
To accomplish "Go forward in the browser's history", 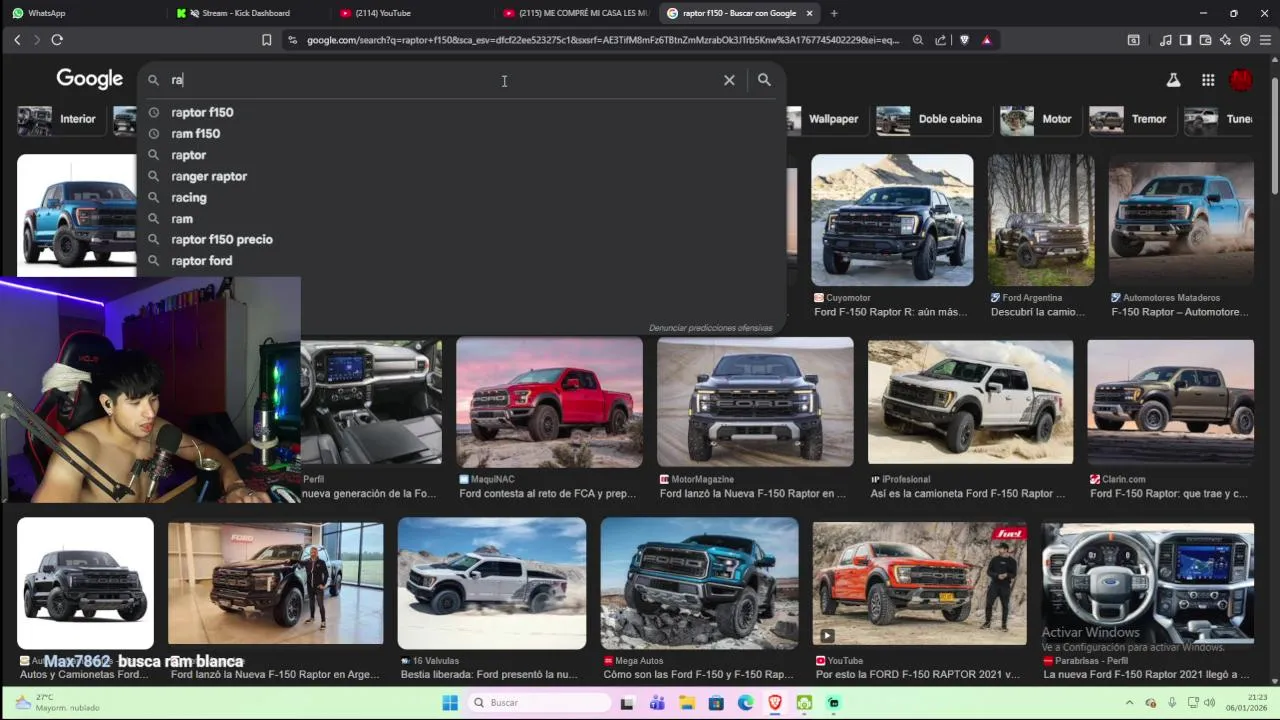I will (x=37, y=40).
